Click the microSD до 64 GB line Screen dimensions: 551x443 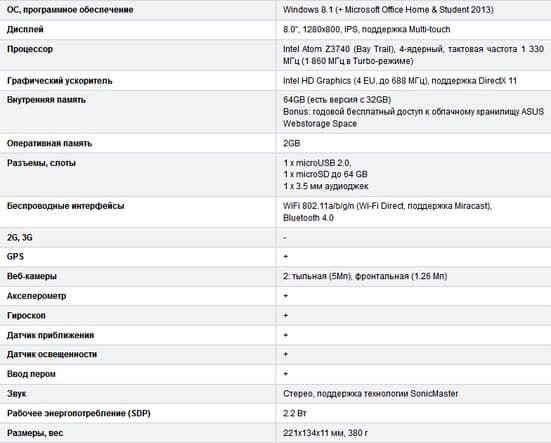[x=325, y=174]
